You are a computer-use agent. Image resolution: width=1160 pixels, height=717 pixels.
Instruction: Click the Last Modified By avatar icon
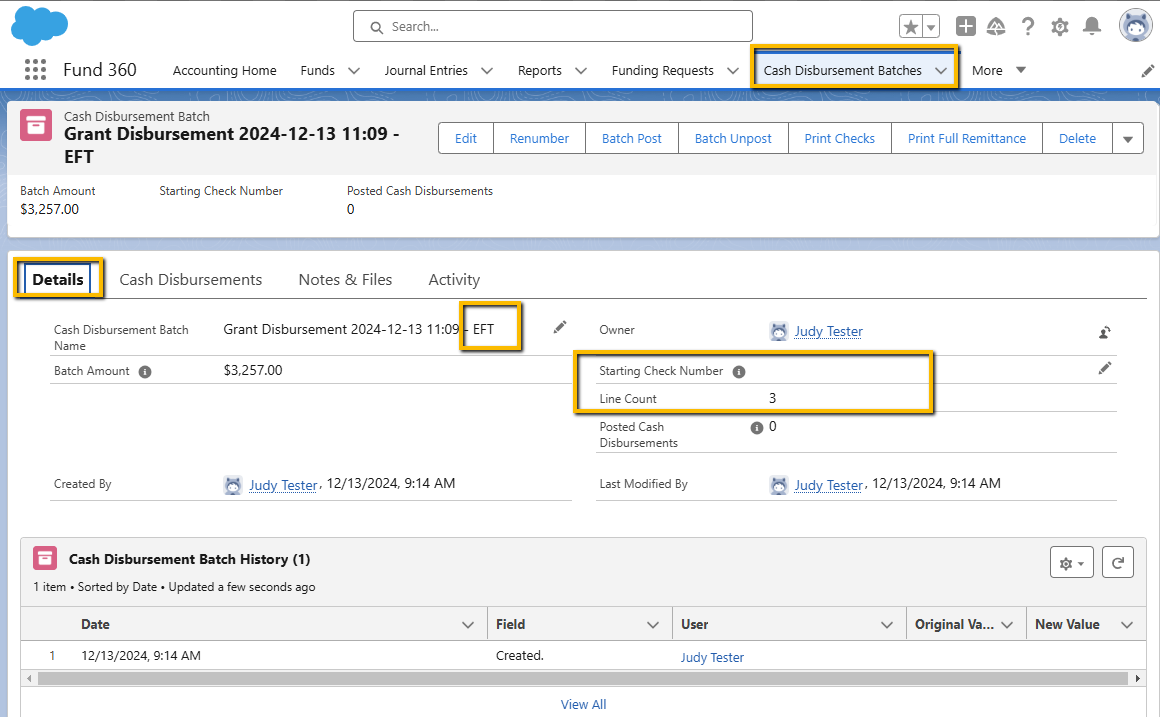tap(779, 485)
